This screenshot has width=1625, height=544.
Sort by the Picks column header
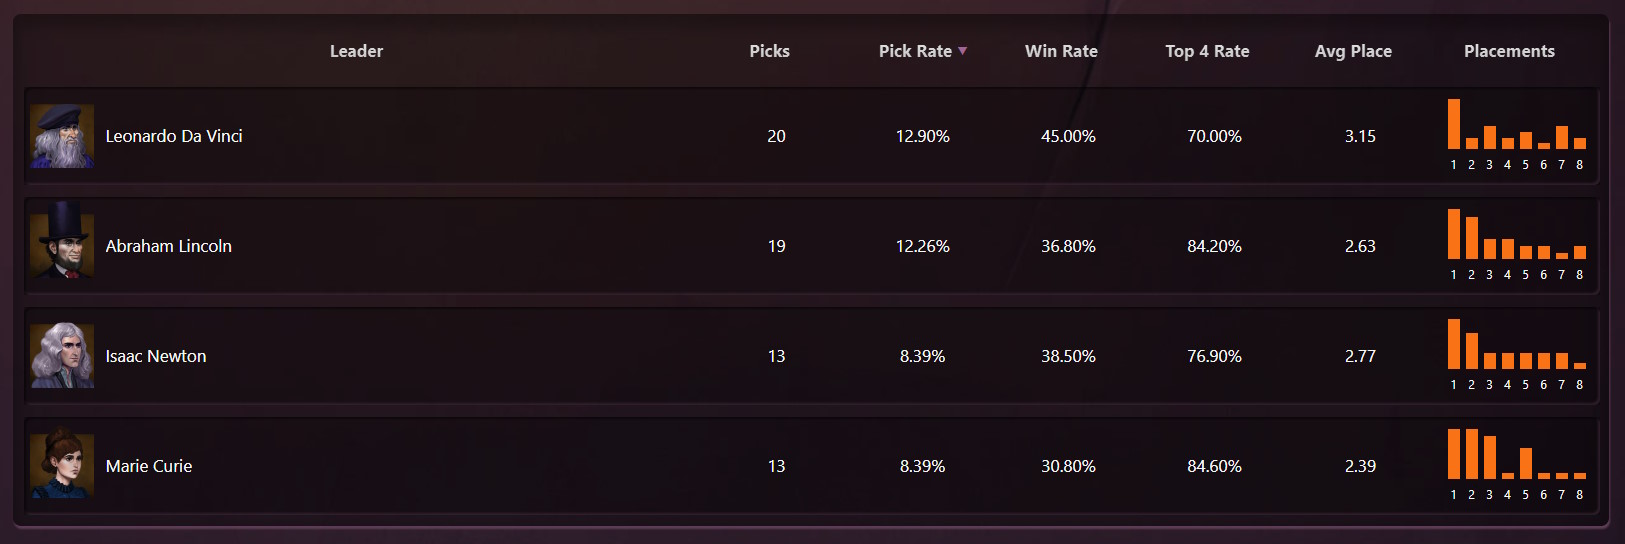pyautogui.click(x=769, y=51)
